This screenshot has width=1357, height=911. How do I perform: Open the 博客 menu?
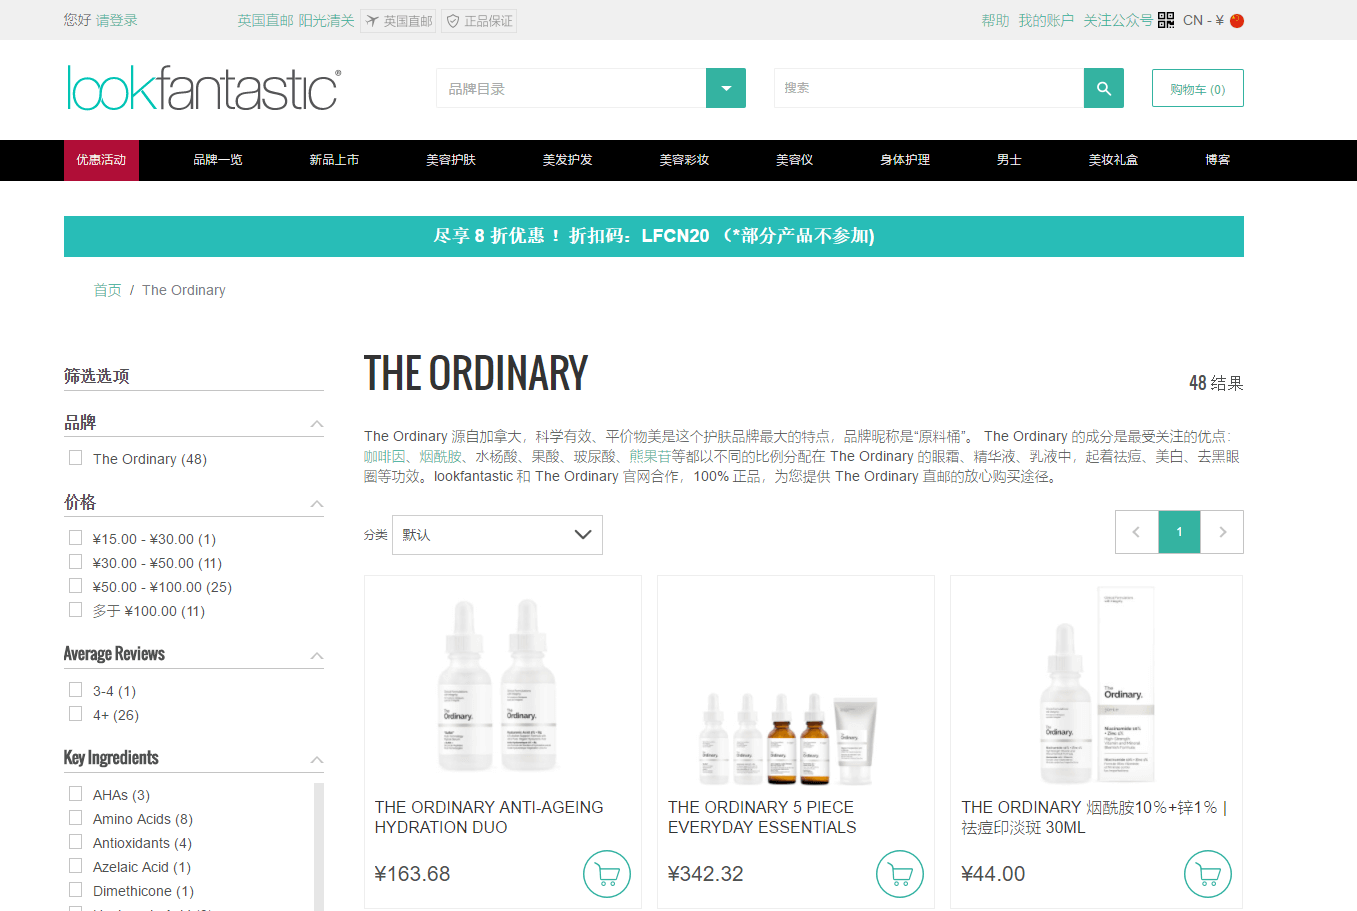(1218, 160)
